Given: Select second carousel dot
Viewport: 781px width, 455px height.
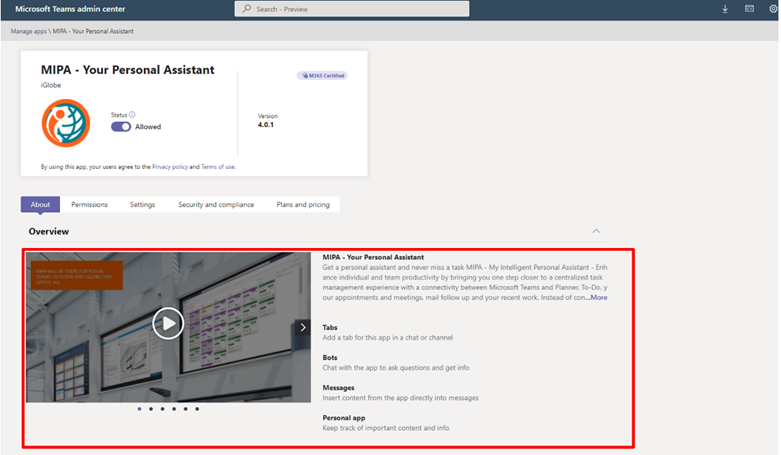Looking at the screenshot, I should (x=151, y=409).
